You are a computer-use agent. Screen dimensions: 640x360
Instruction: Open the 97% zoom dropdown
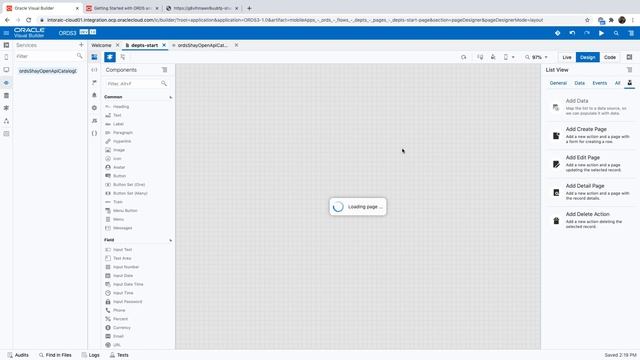coord(536,58)
